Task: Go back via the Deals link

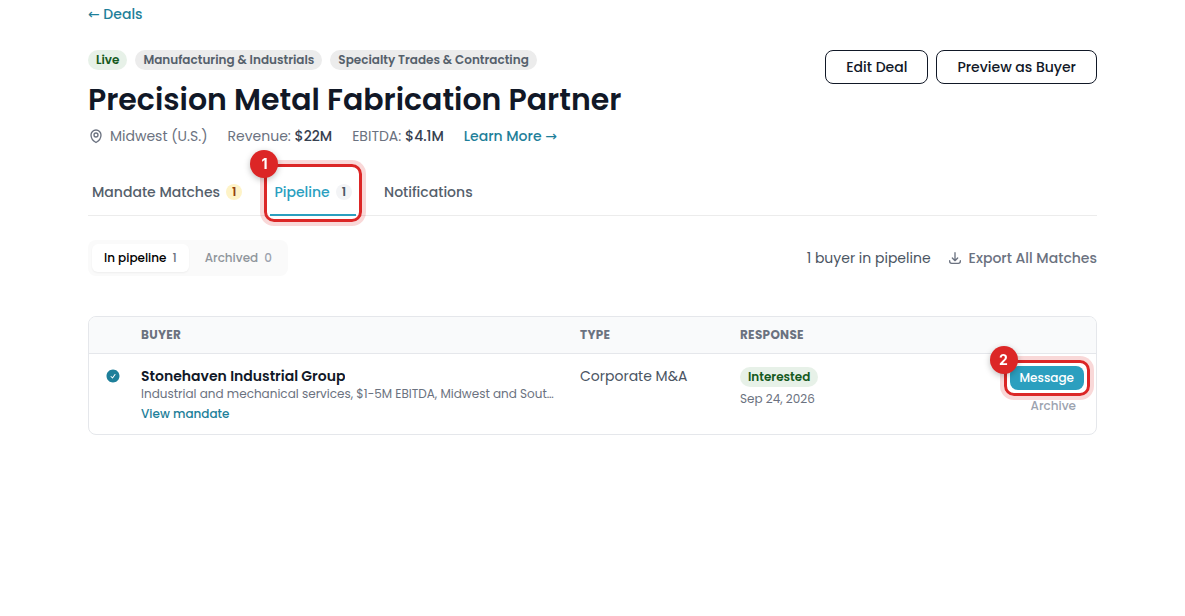Action: click(x=115, y=14)
